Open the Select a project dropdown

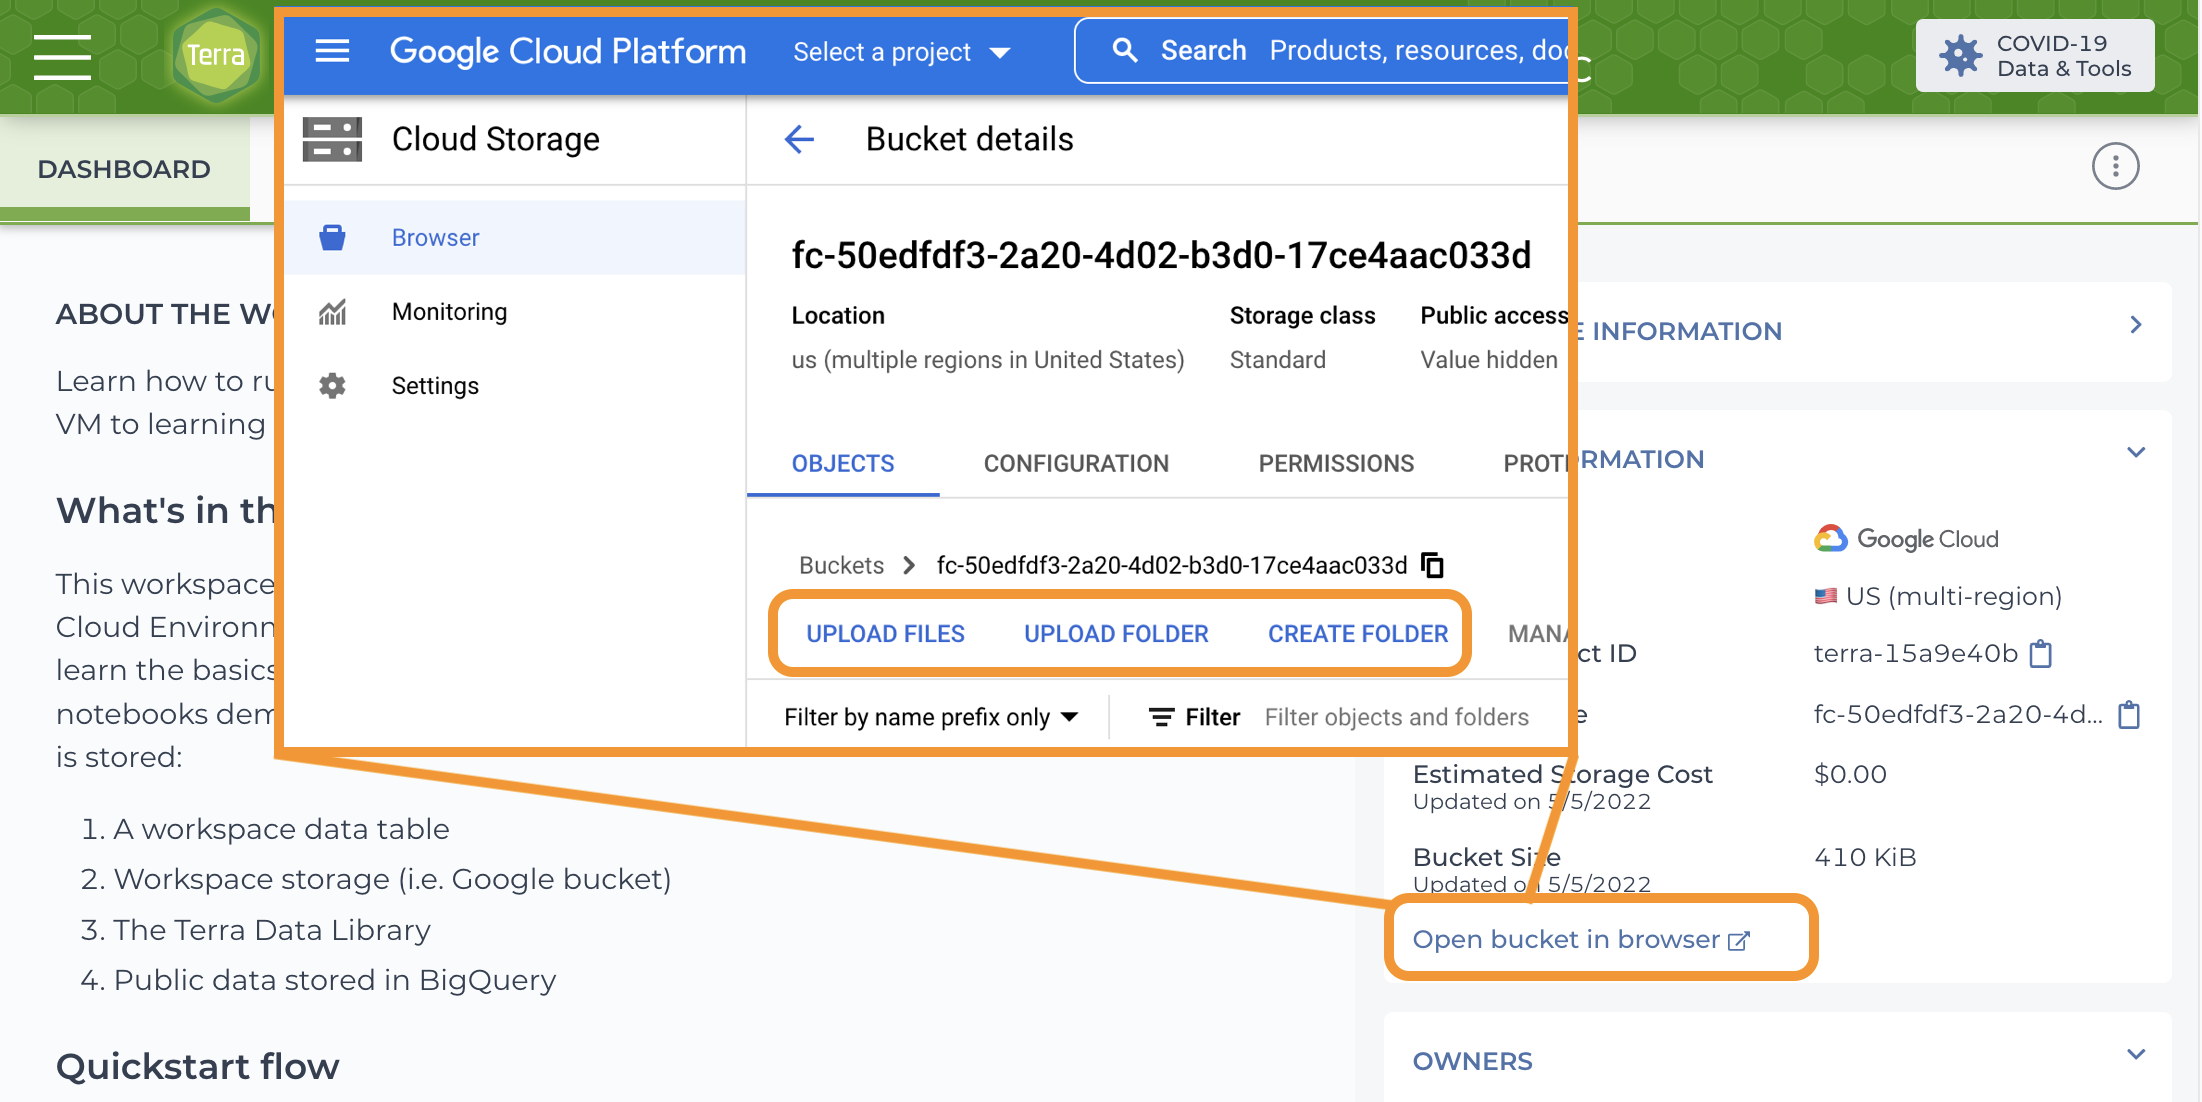click(x=901, y=52)
